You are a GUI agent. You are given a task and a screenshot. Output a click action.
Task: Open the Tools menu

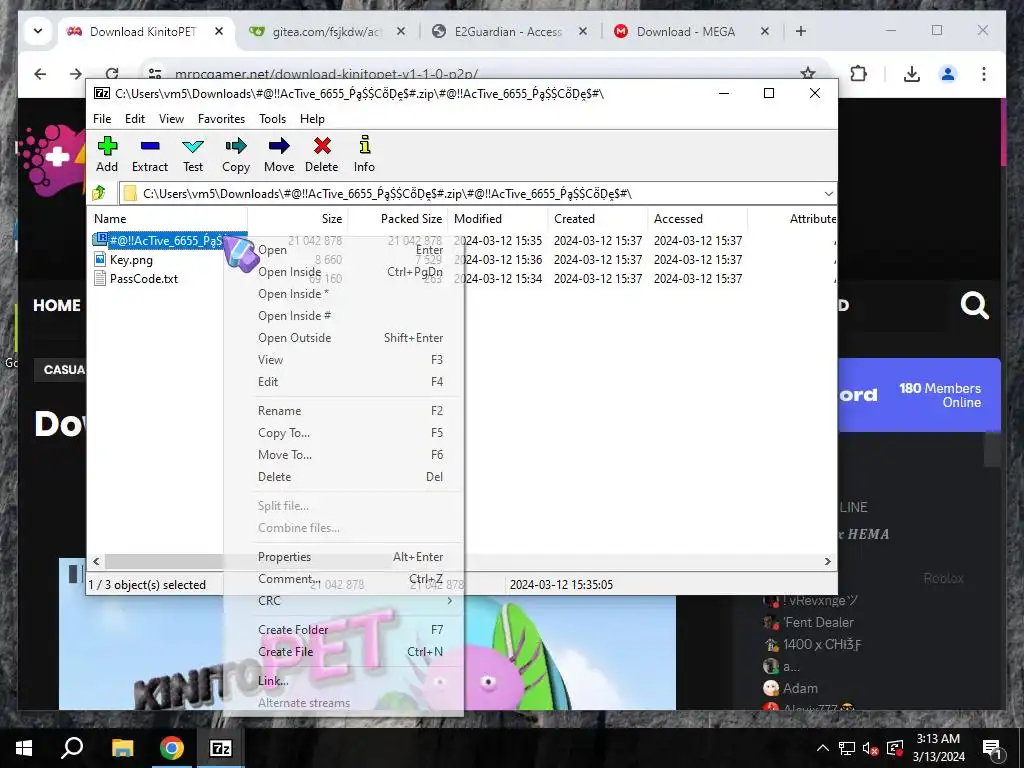click(x=272, y=119)
